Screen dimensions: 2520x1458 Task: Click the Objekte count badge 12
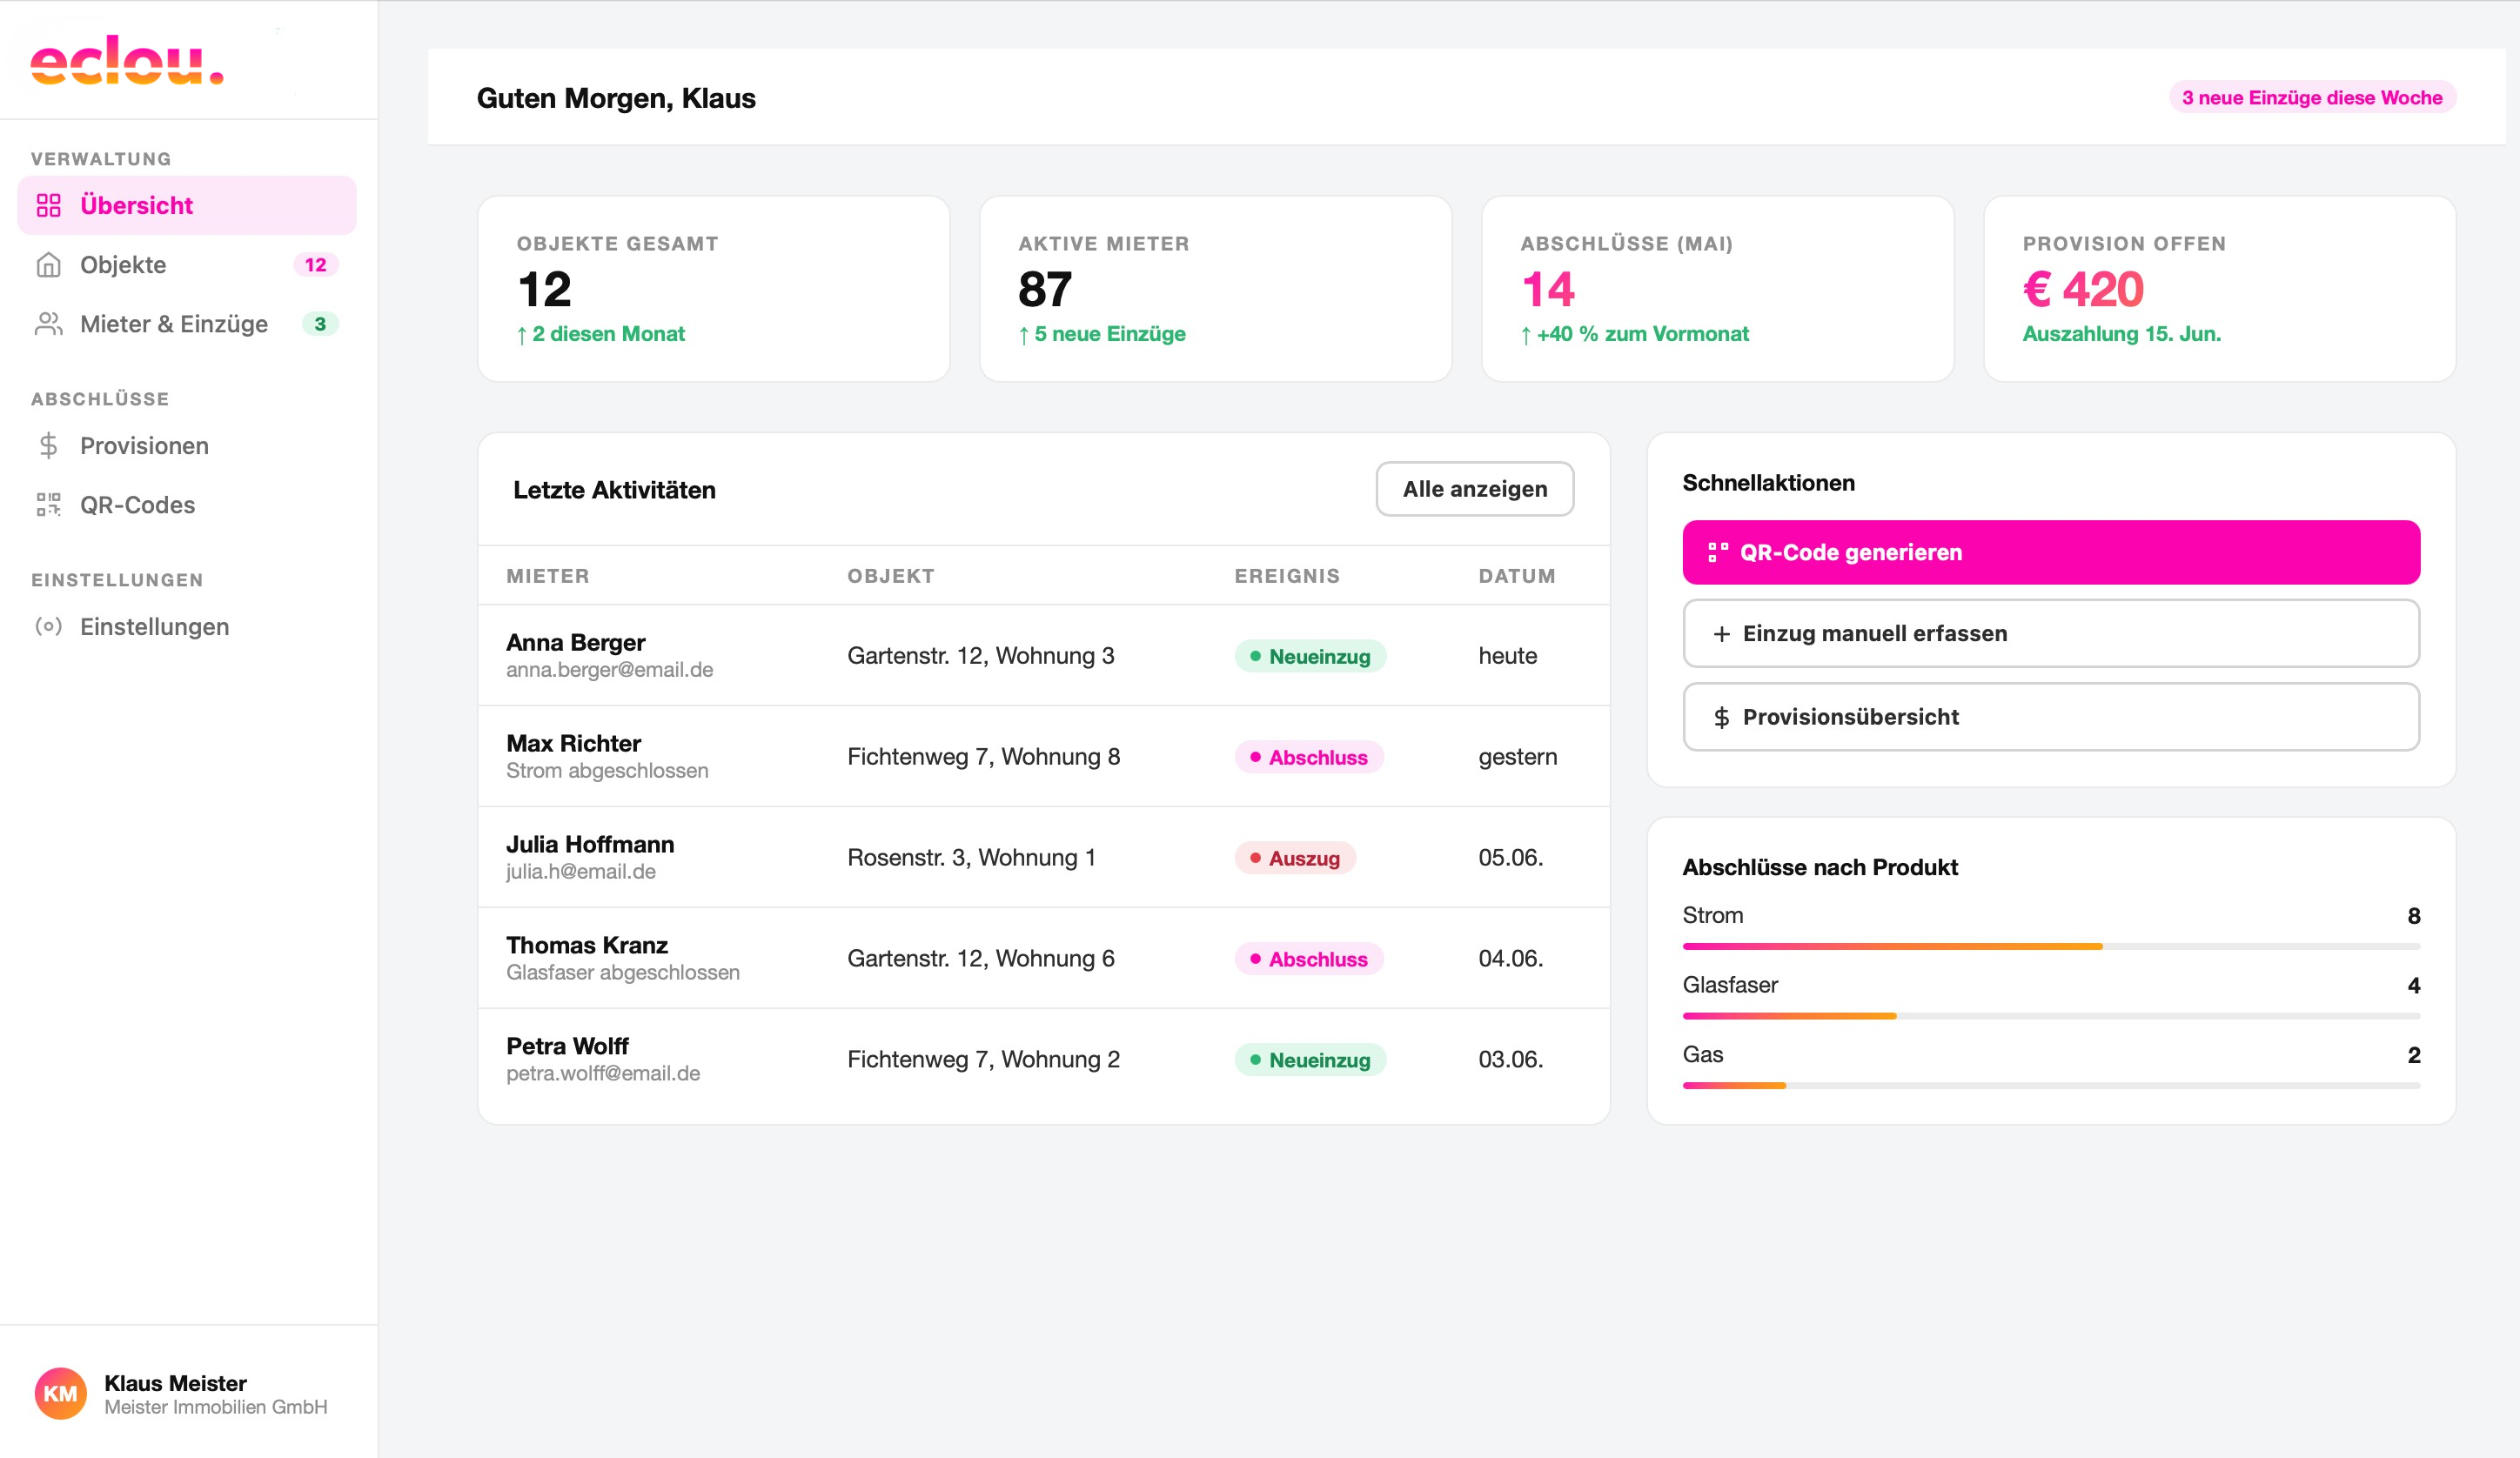pos(316,265)
